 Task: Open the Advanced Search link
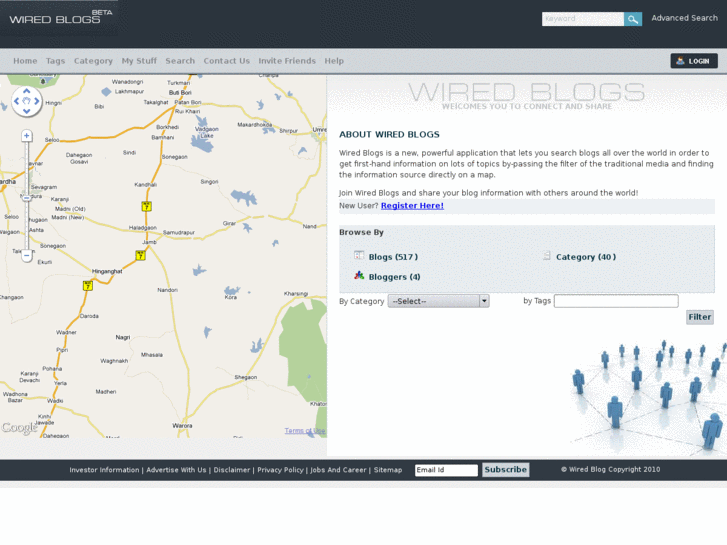pyautogui.click(x=684, y=18)
